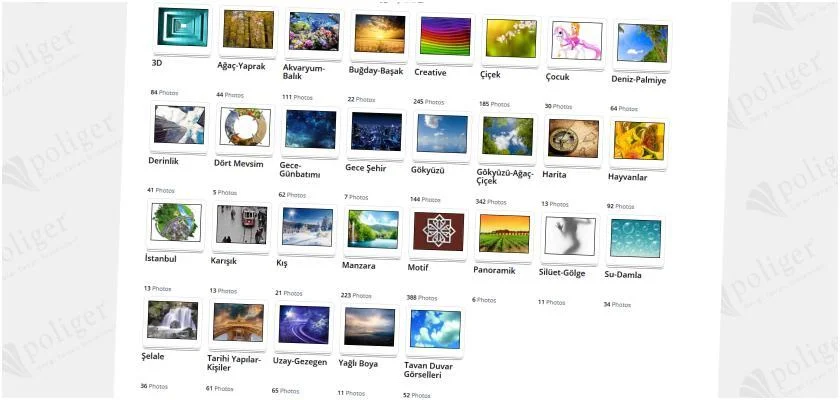This screenshot has height=400, width=840.
Task: Open the Ağaç-Yaprak forest thumbnail
Action: click(249, 29)
